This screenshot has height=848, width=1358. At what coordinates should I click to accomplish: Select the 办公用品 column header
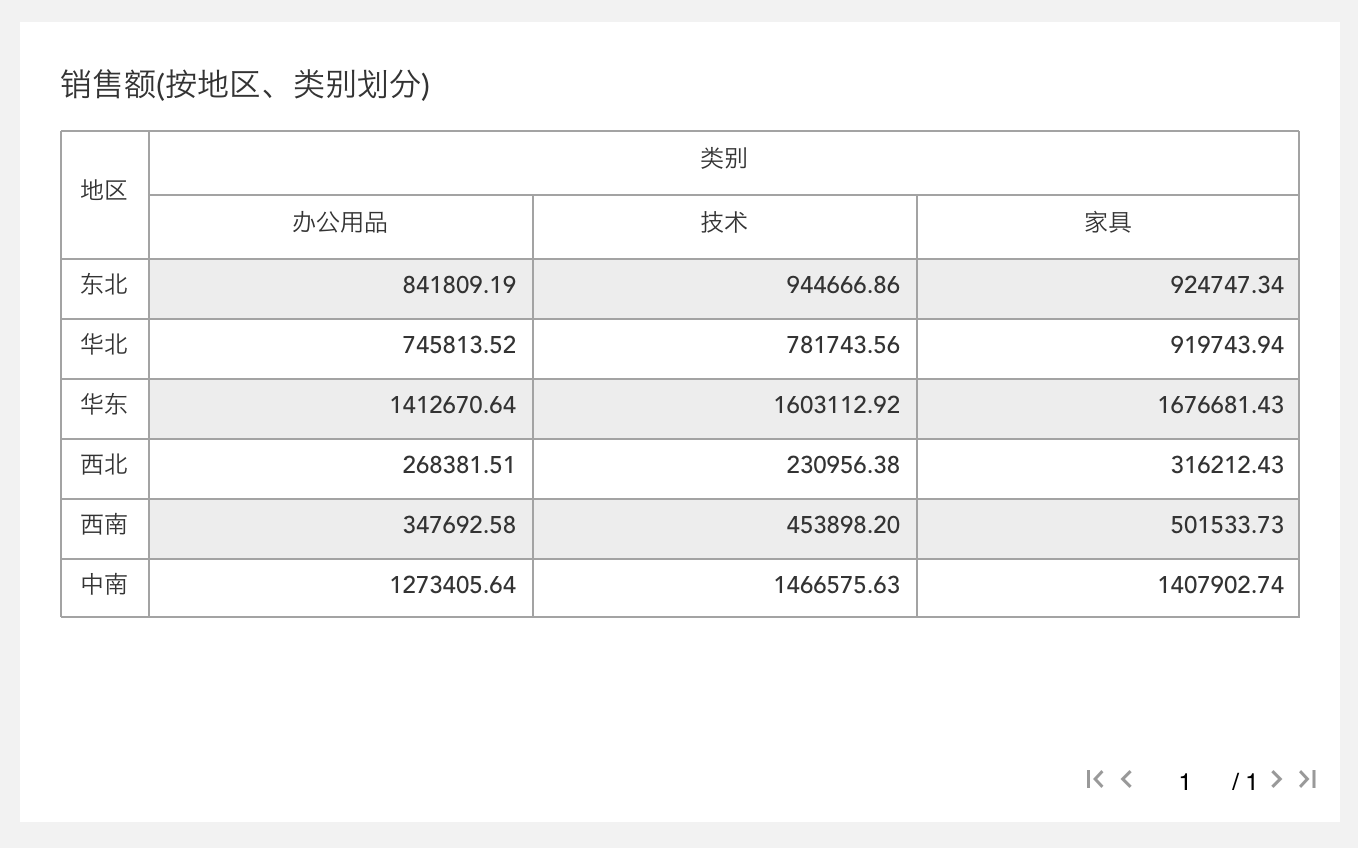point(340,223)
